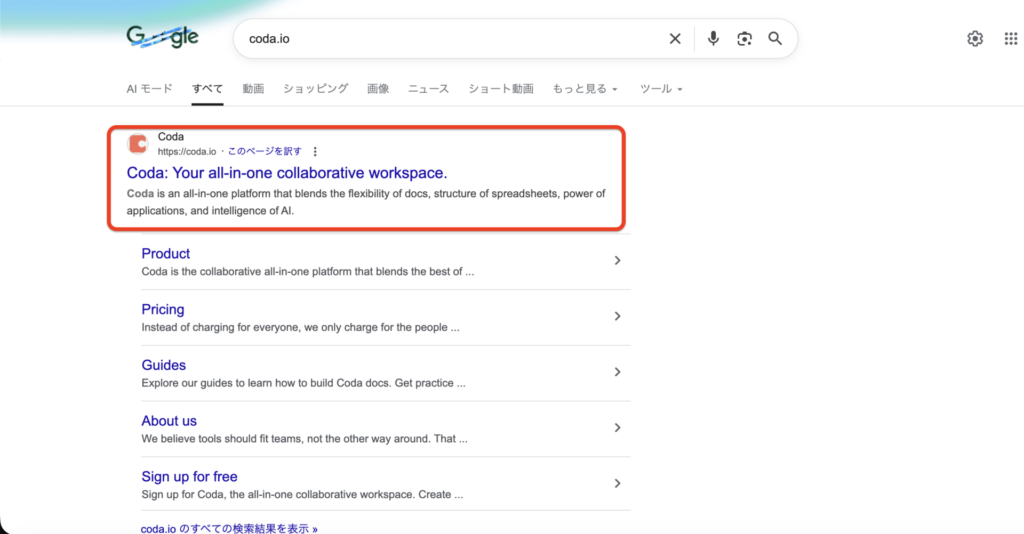Start voice search with microphone icon
The height and width of the screenshot is (534, 1024).
713,39
